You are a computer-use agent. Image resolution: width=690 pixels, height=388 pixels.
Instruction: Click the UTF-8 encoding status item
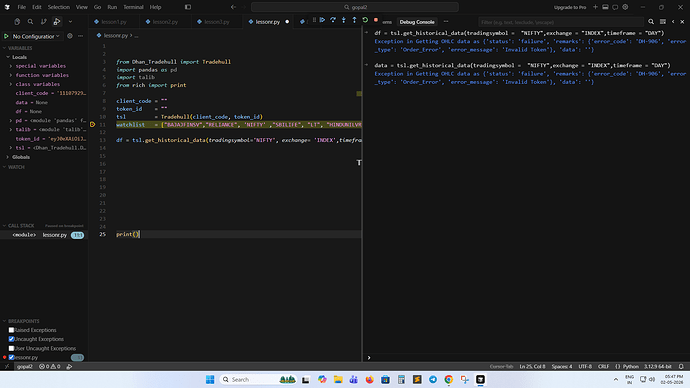coord(585,366)
